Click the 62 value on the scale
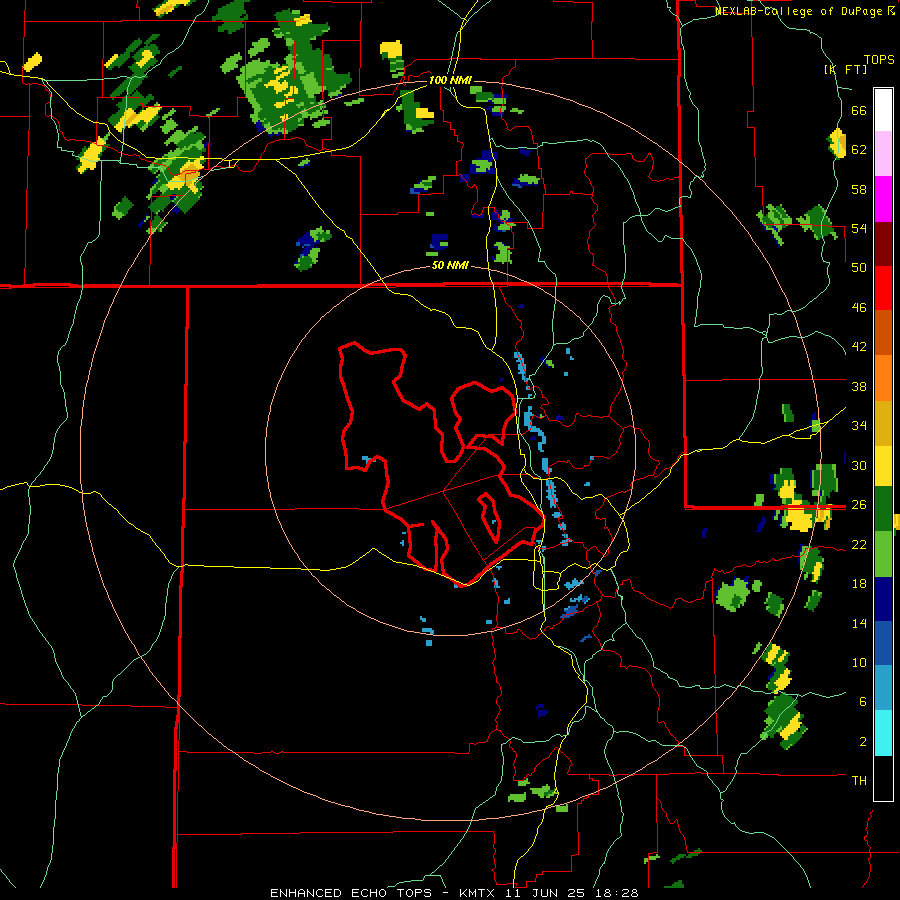 tap(859, 150)
